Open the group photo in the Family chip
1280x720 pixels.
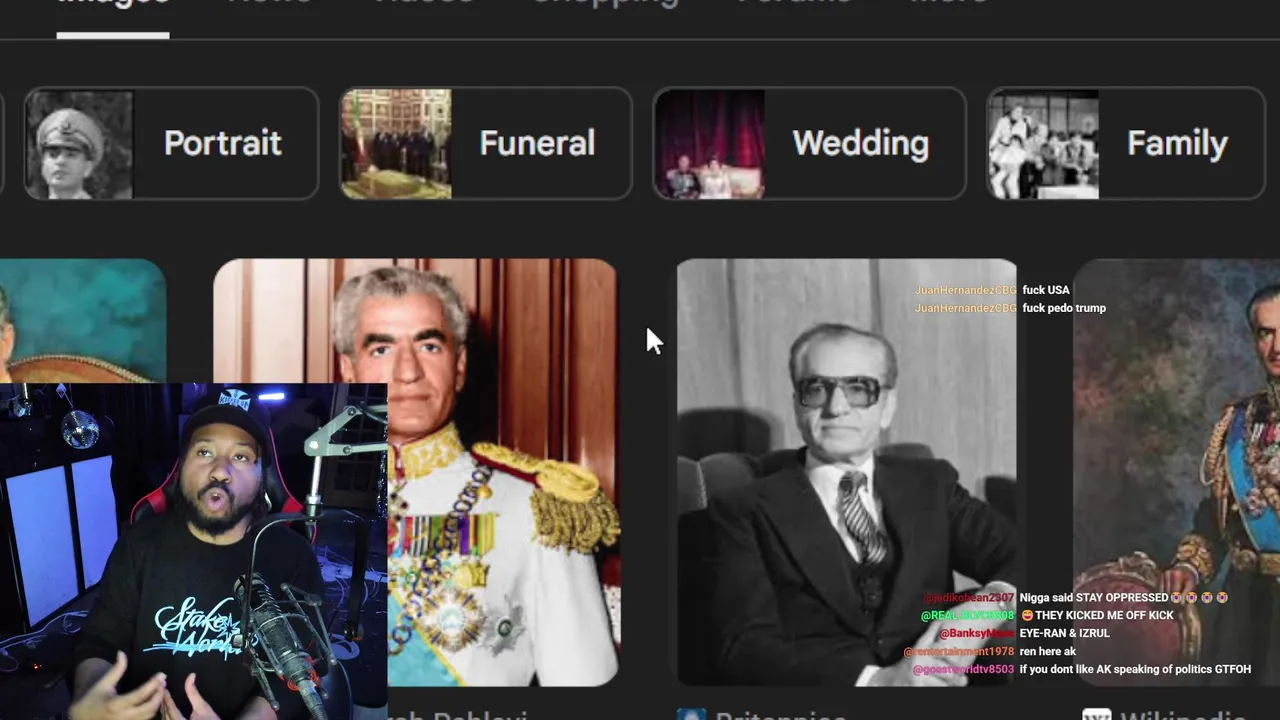1044,144
